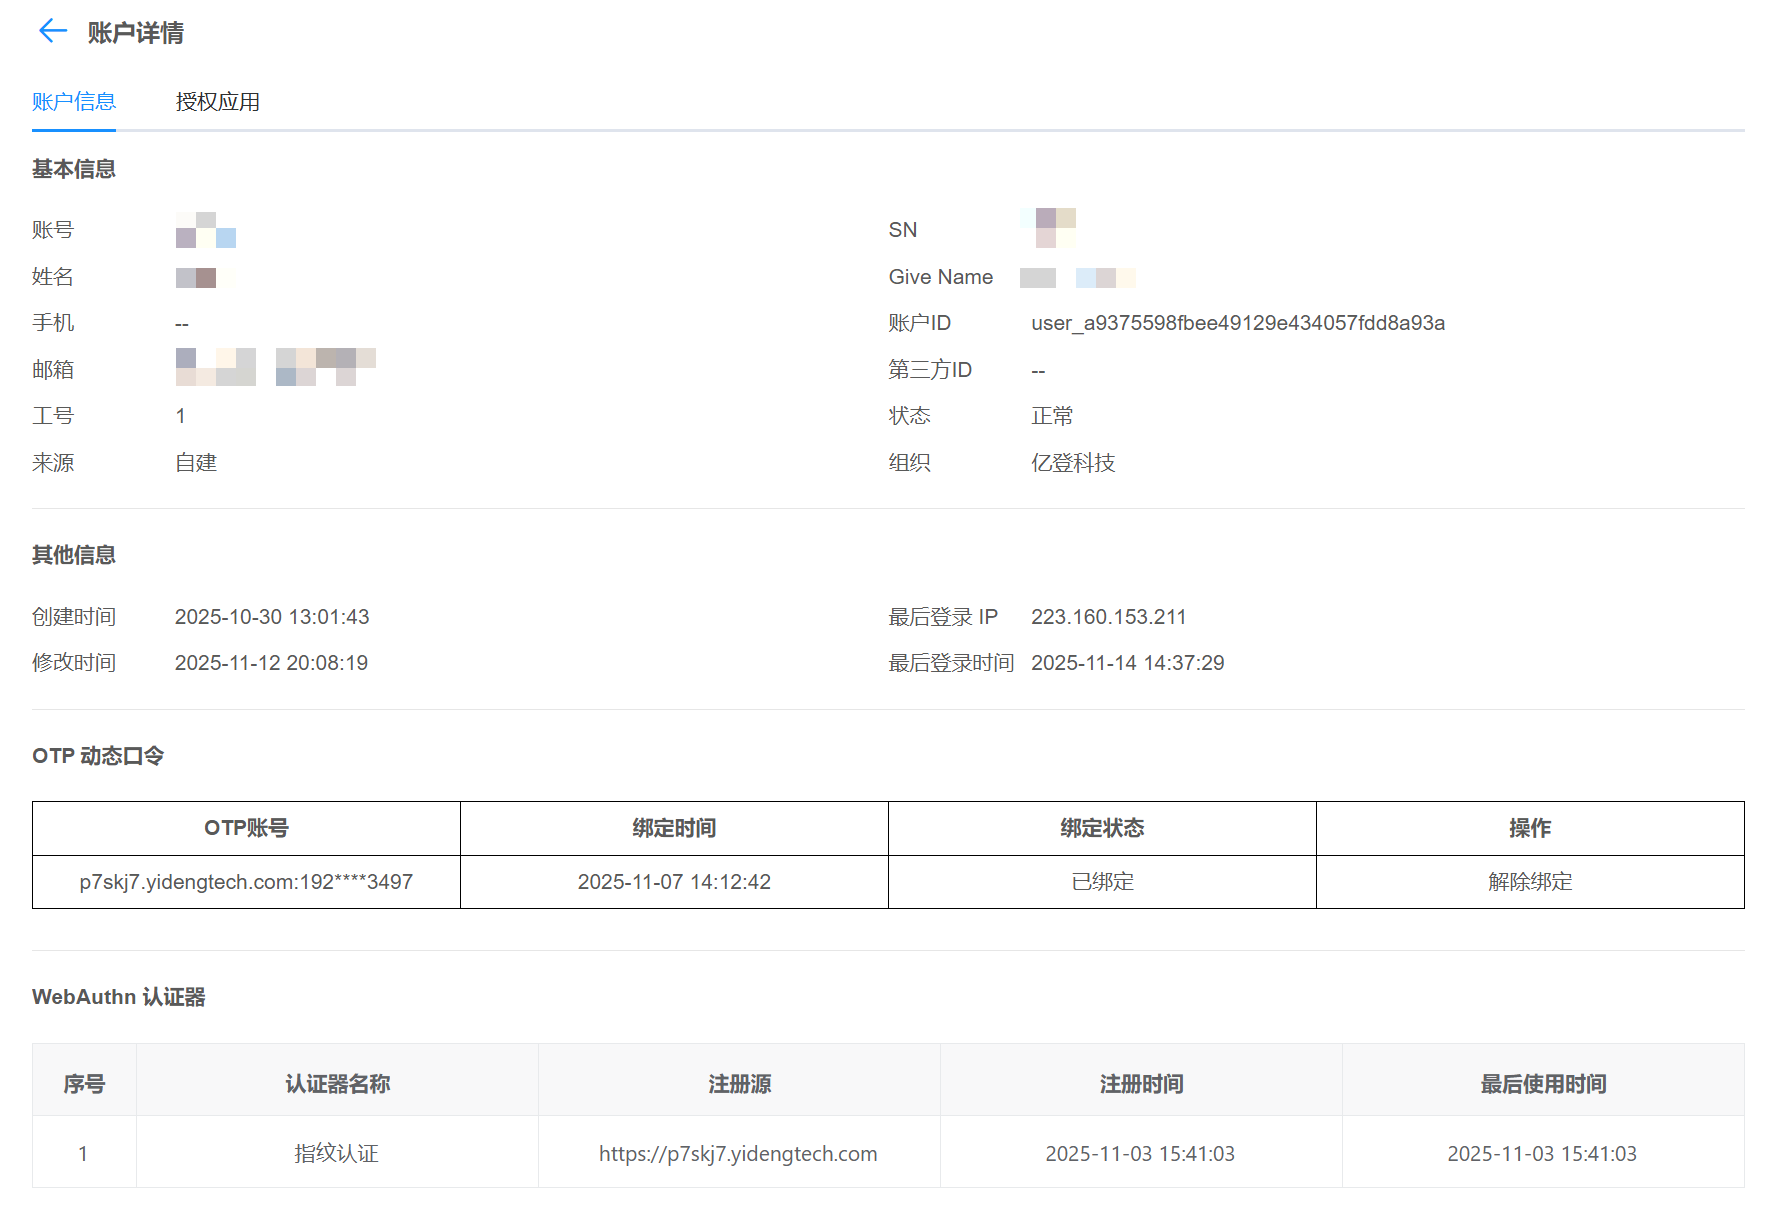Click the 认证器名称 column header
Viewport: 1779px width, 1211px height.
(x=337, y=1084)
